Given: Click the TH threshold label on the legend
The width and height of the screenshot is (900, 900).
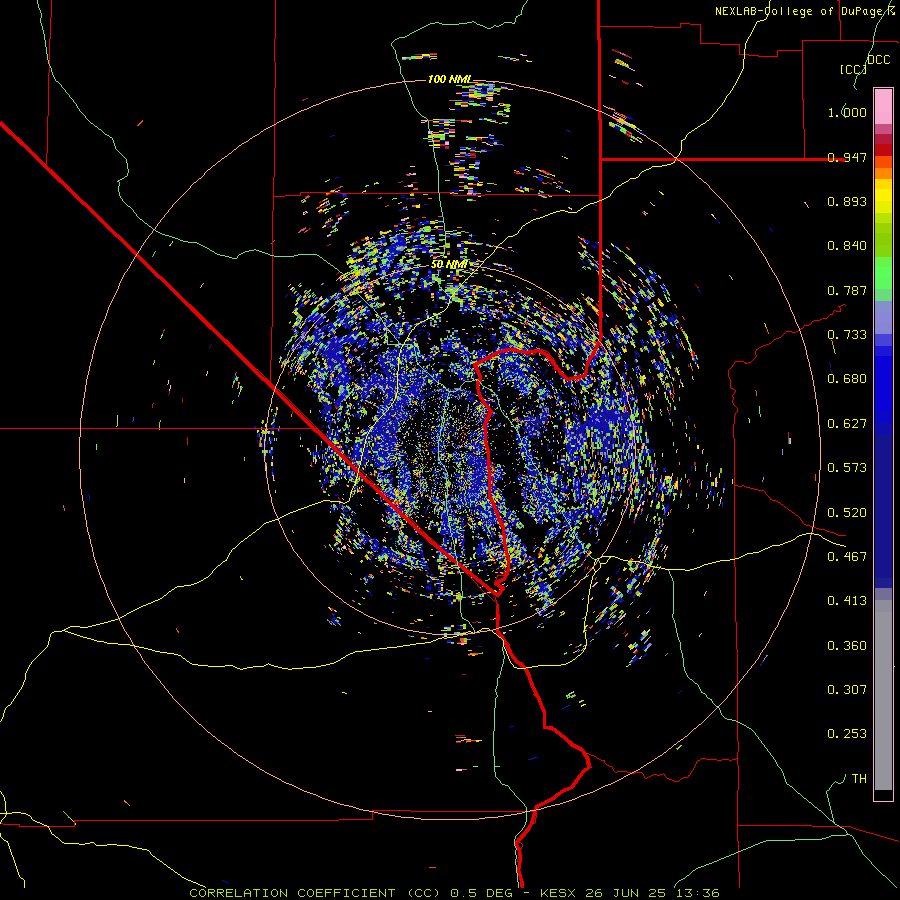Looking at the screenshot, I should tap(859, 779).
